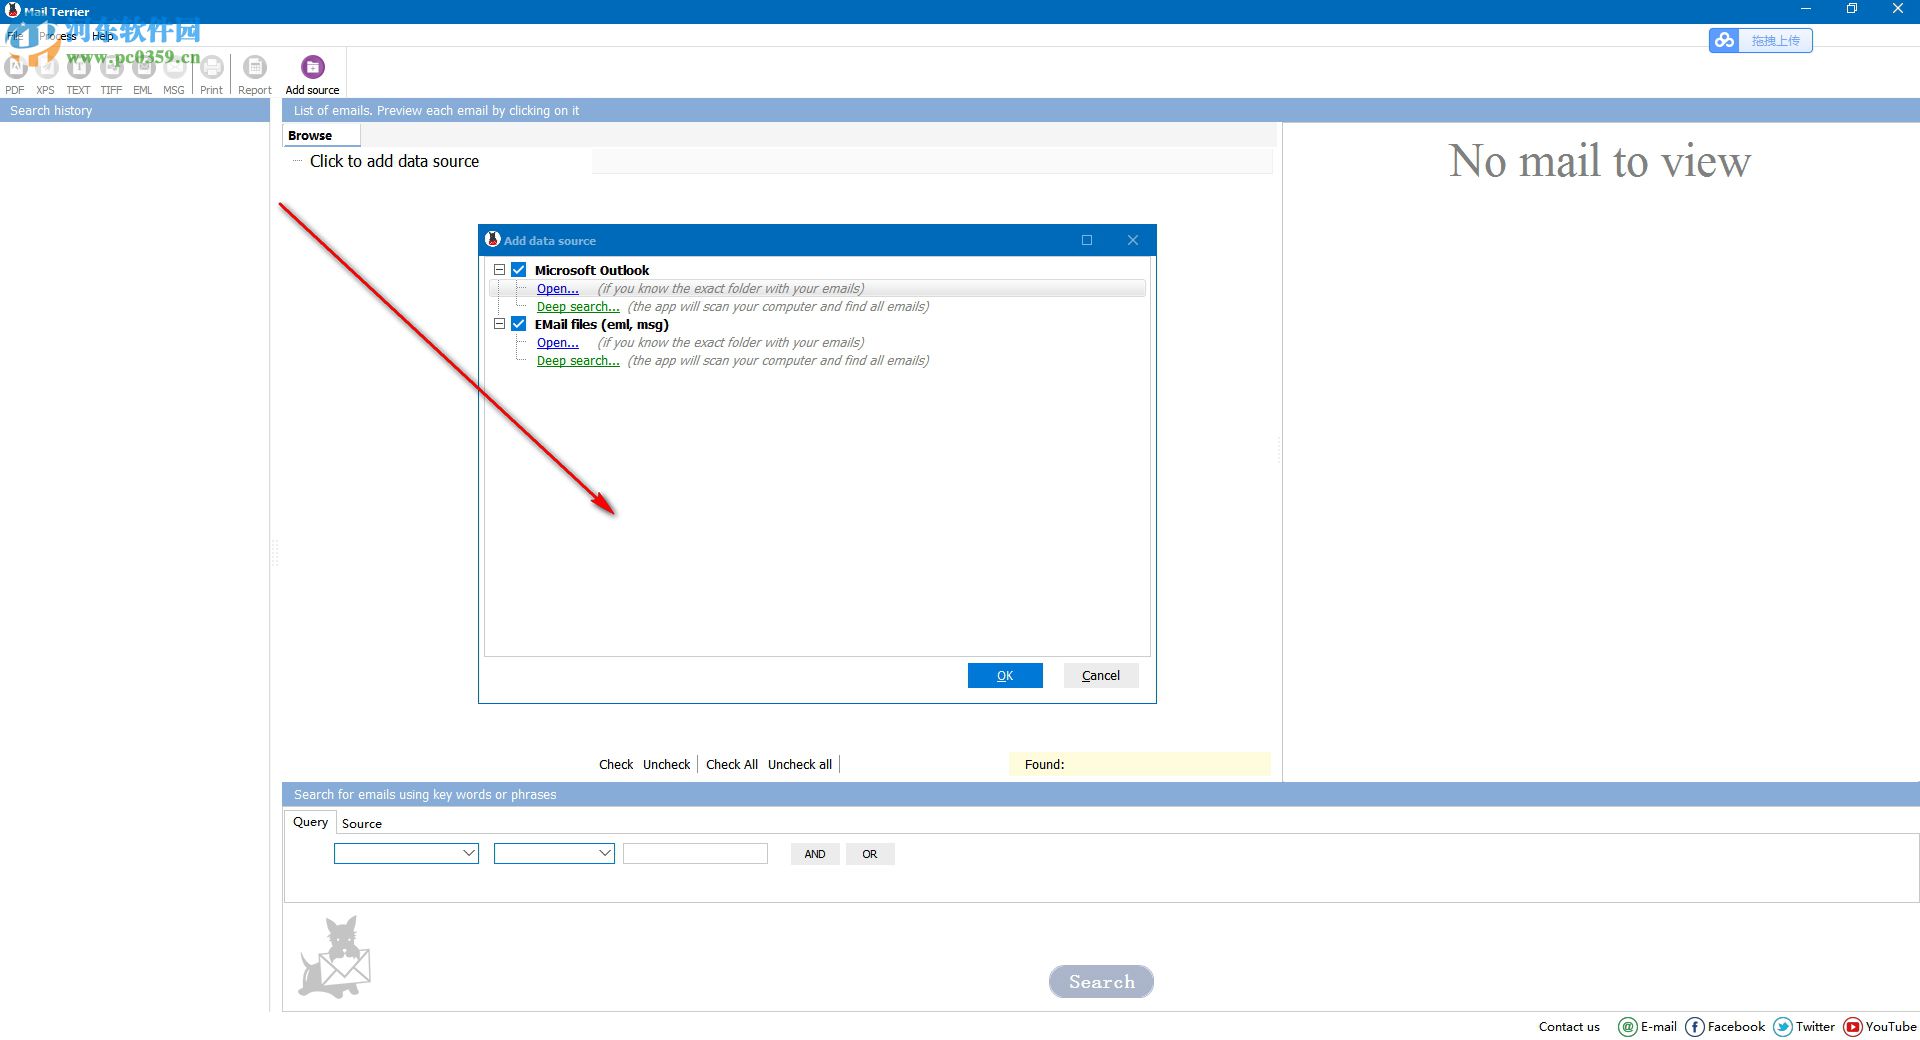1920x1040 pixels.
Task: Open the Process menu
Action: [x=58, y=36]
